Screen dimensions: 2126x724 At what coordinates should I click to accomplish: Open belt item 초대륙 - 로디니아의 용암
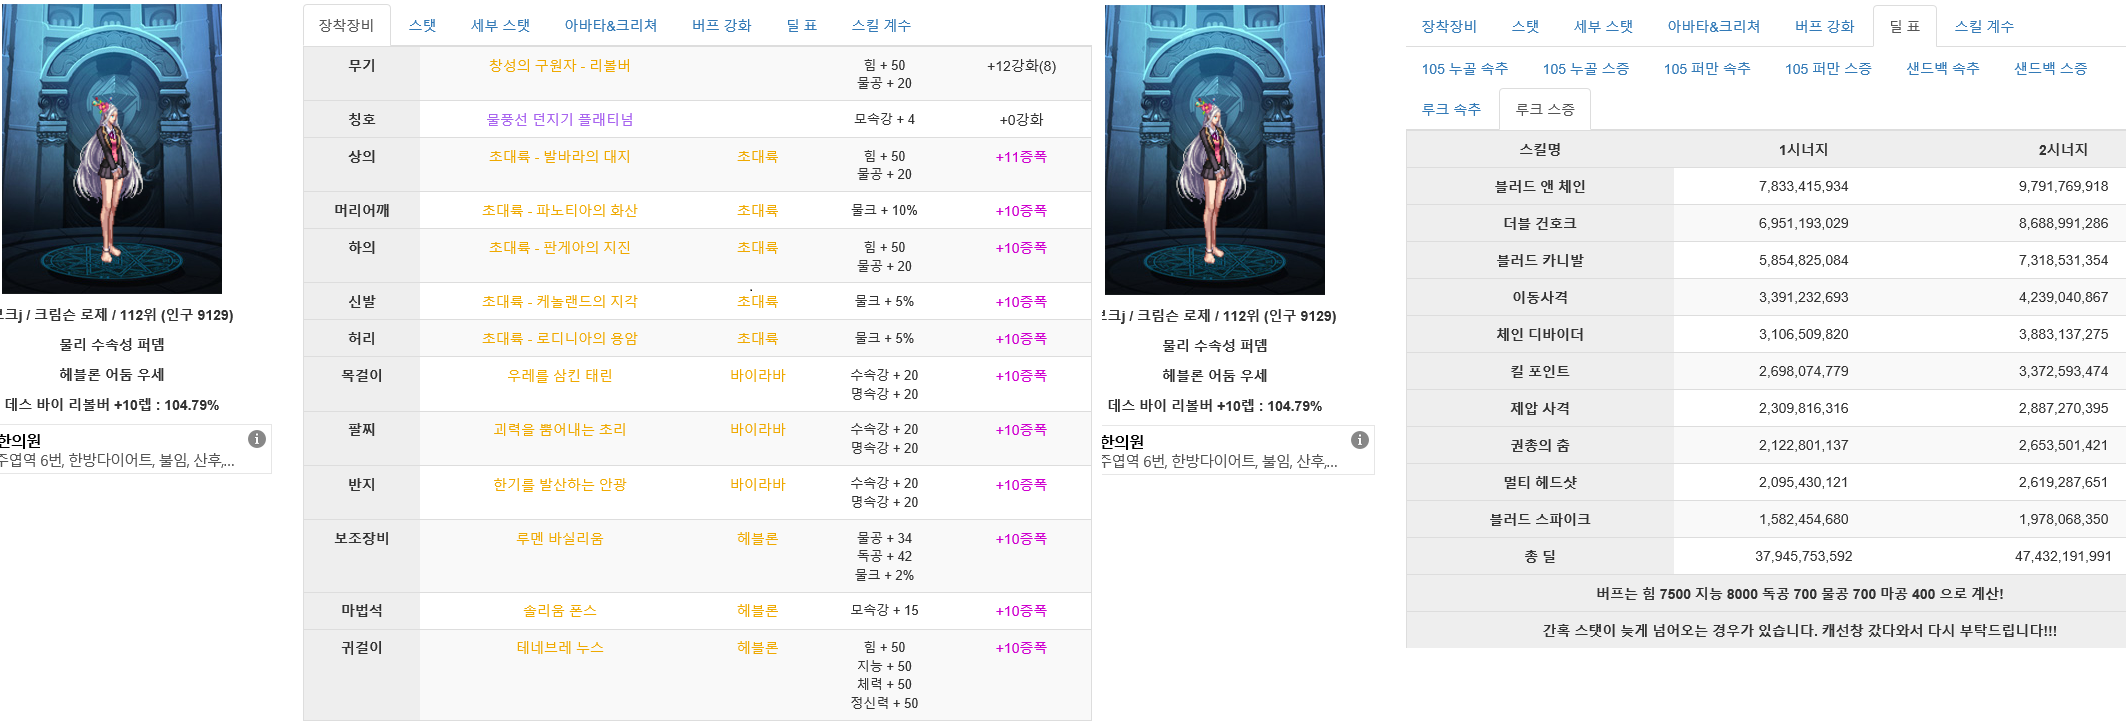click(x=559, y=338)
